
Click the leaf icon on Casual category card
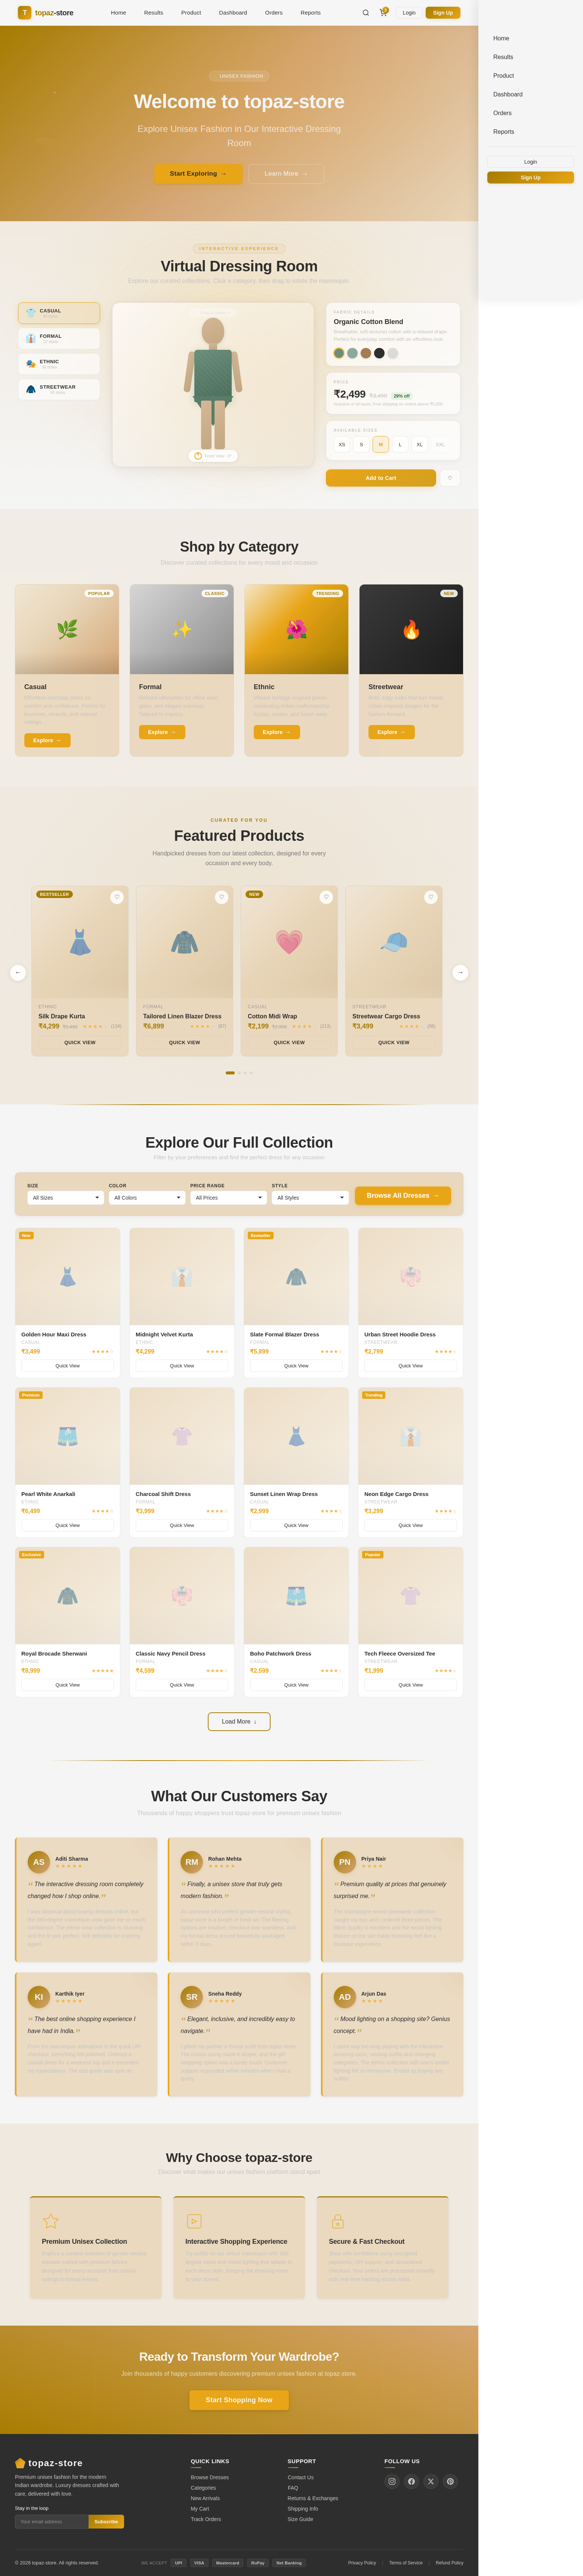tap(67, 630)
